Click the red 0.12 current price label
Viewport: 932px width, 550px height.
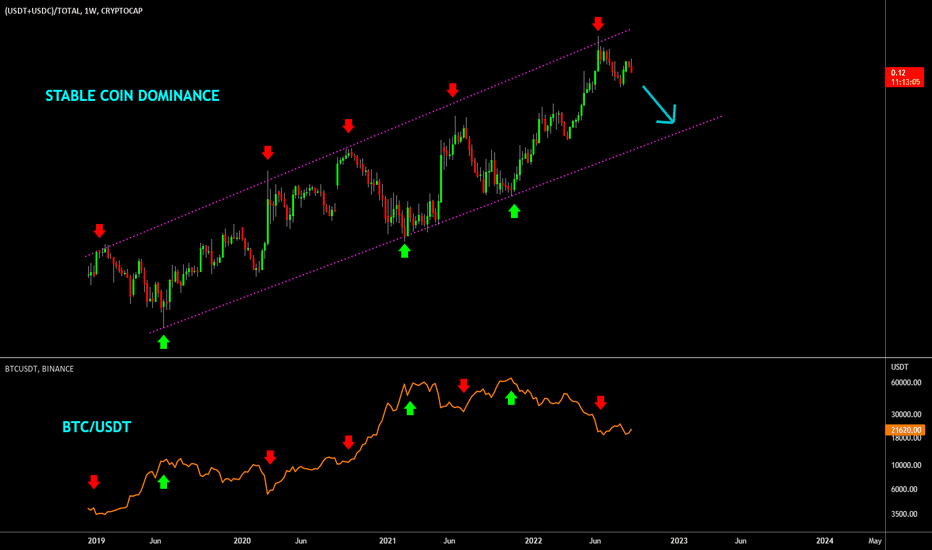point(905,77)
